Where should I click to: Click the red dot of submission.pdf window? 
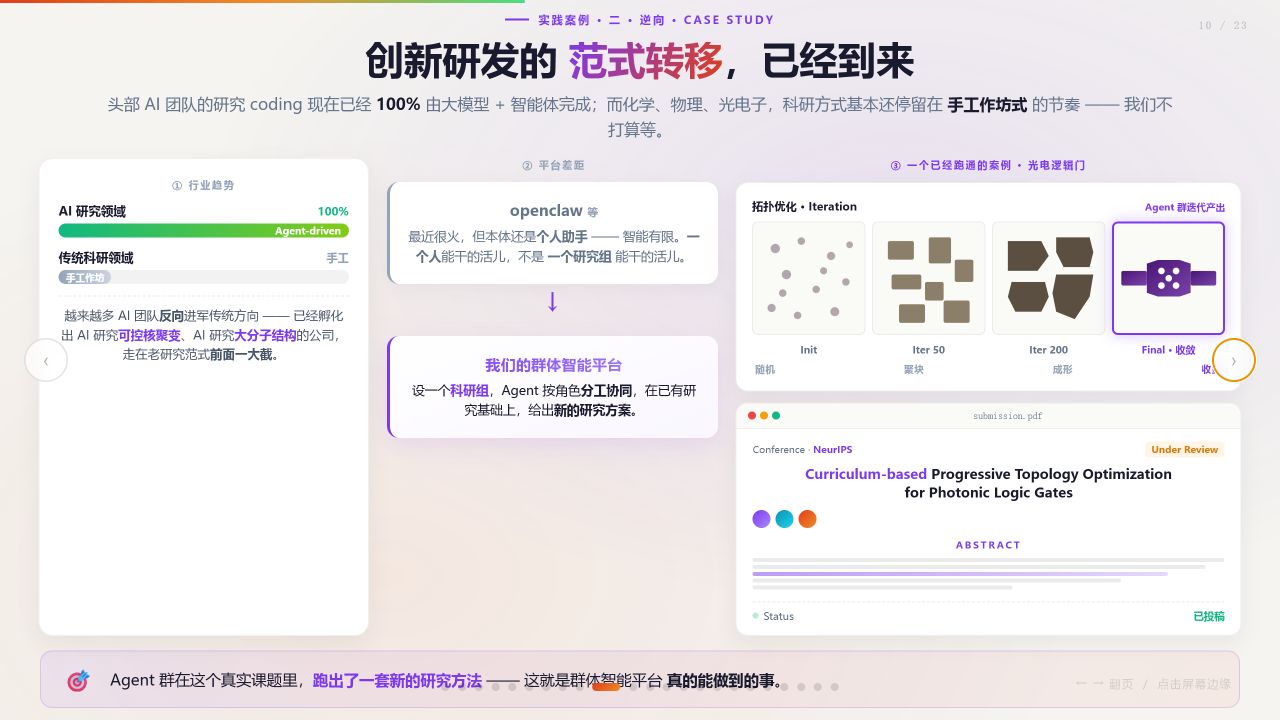pyautogui.click(x=752, y=416)
